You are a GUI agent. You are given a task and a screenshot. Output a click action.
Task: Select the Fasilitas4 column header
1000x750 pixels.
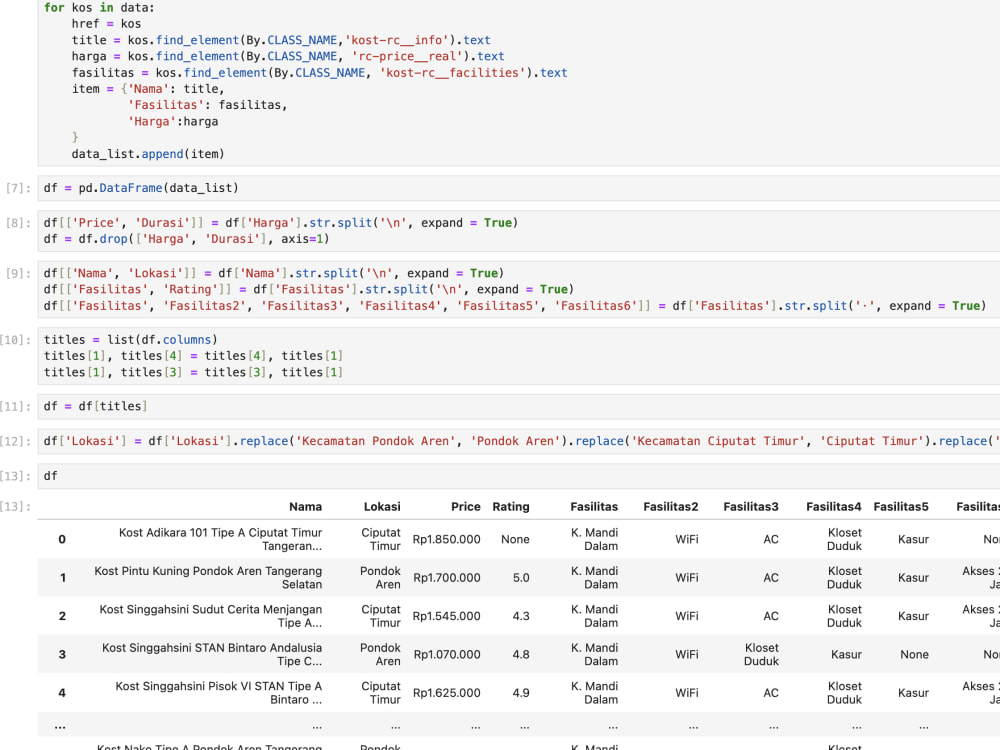(x=834, y=506)
